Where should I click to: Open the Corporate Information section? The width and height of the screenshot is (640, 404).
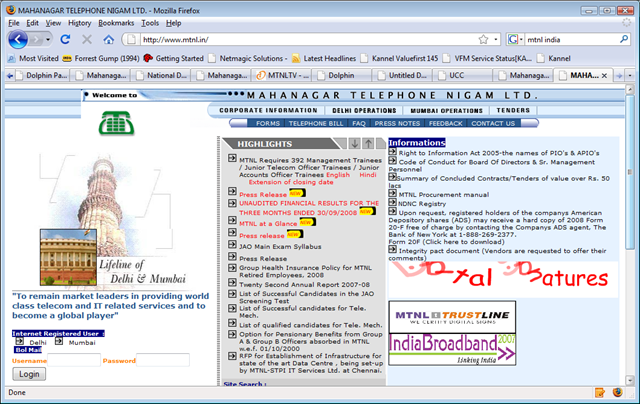tap(268, 110)
